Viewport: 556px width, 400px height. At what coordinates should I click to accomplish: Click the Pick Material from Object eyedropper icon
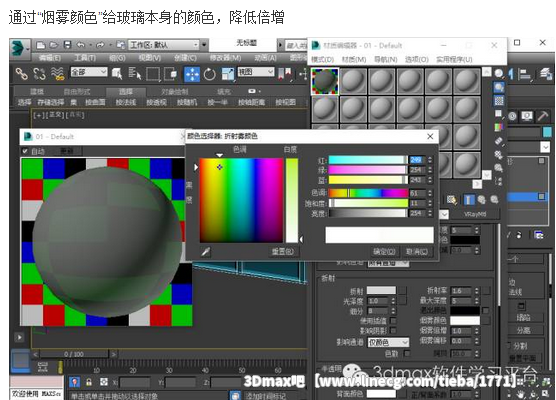click(x=451, y=200)
